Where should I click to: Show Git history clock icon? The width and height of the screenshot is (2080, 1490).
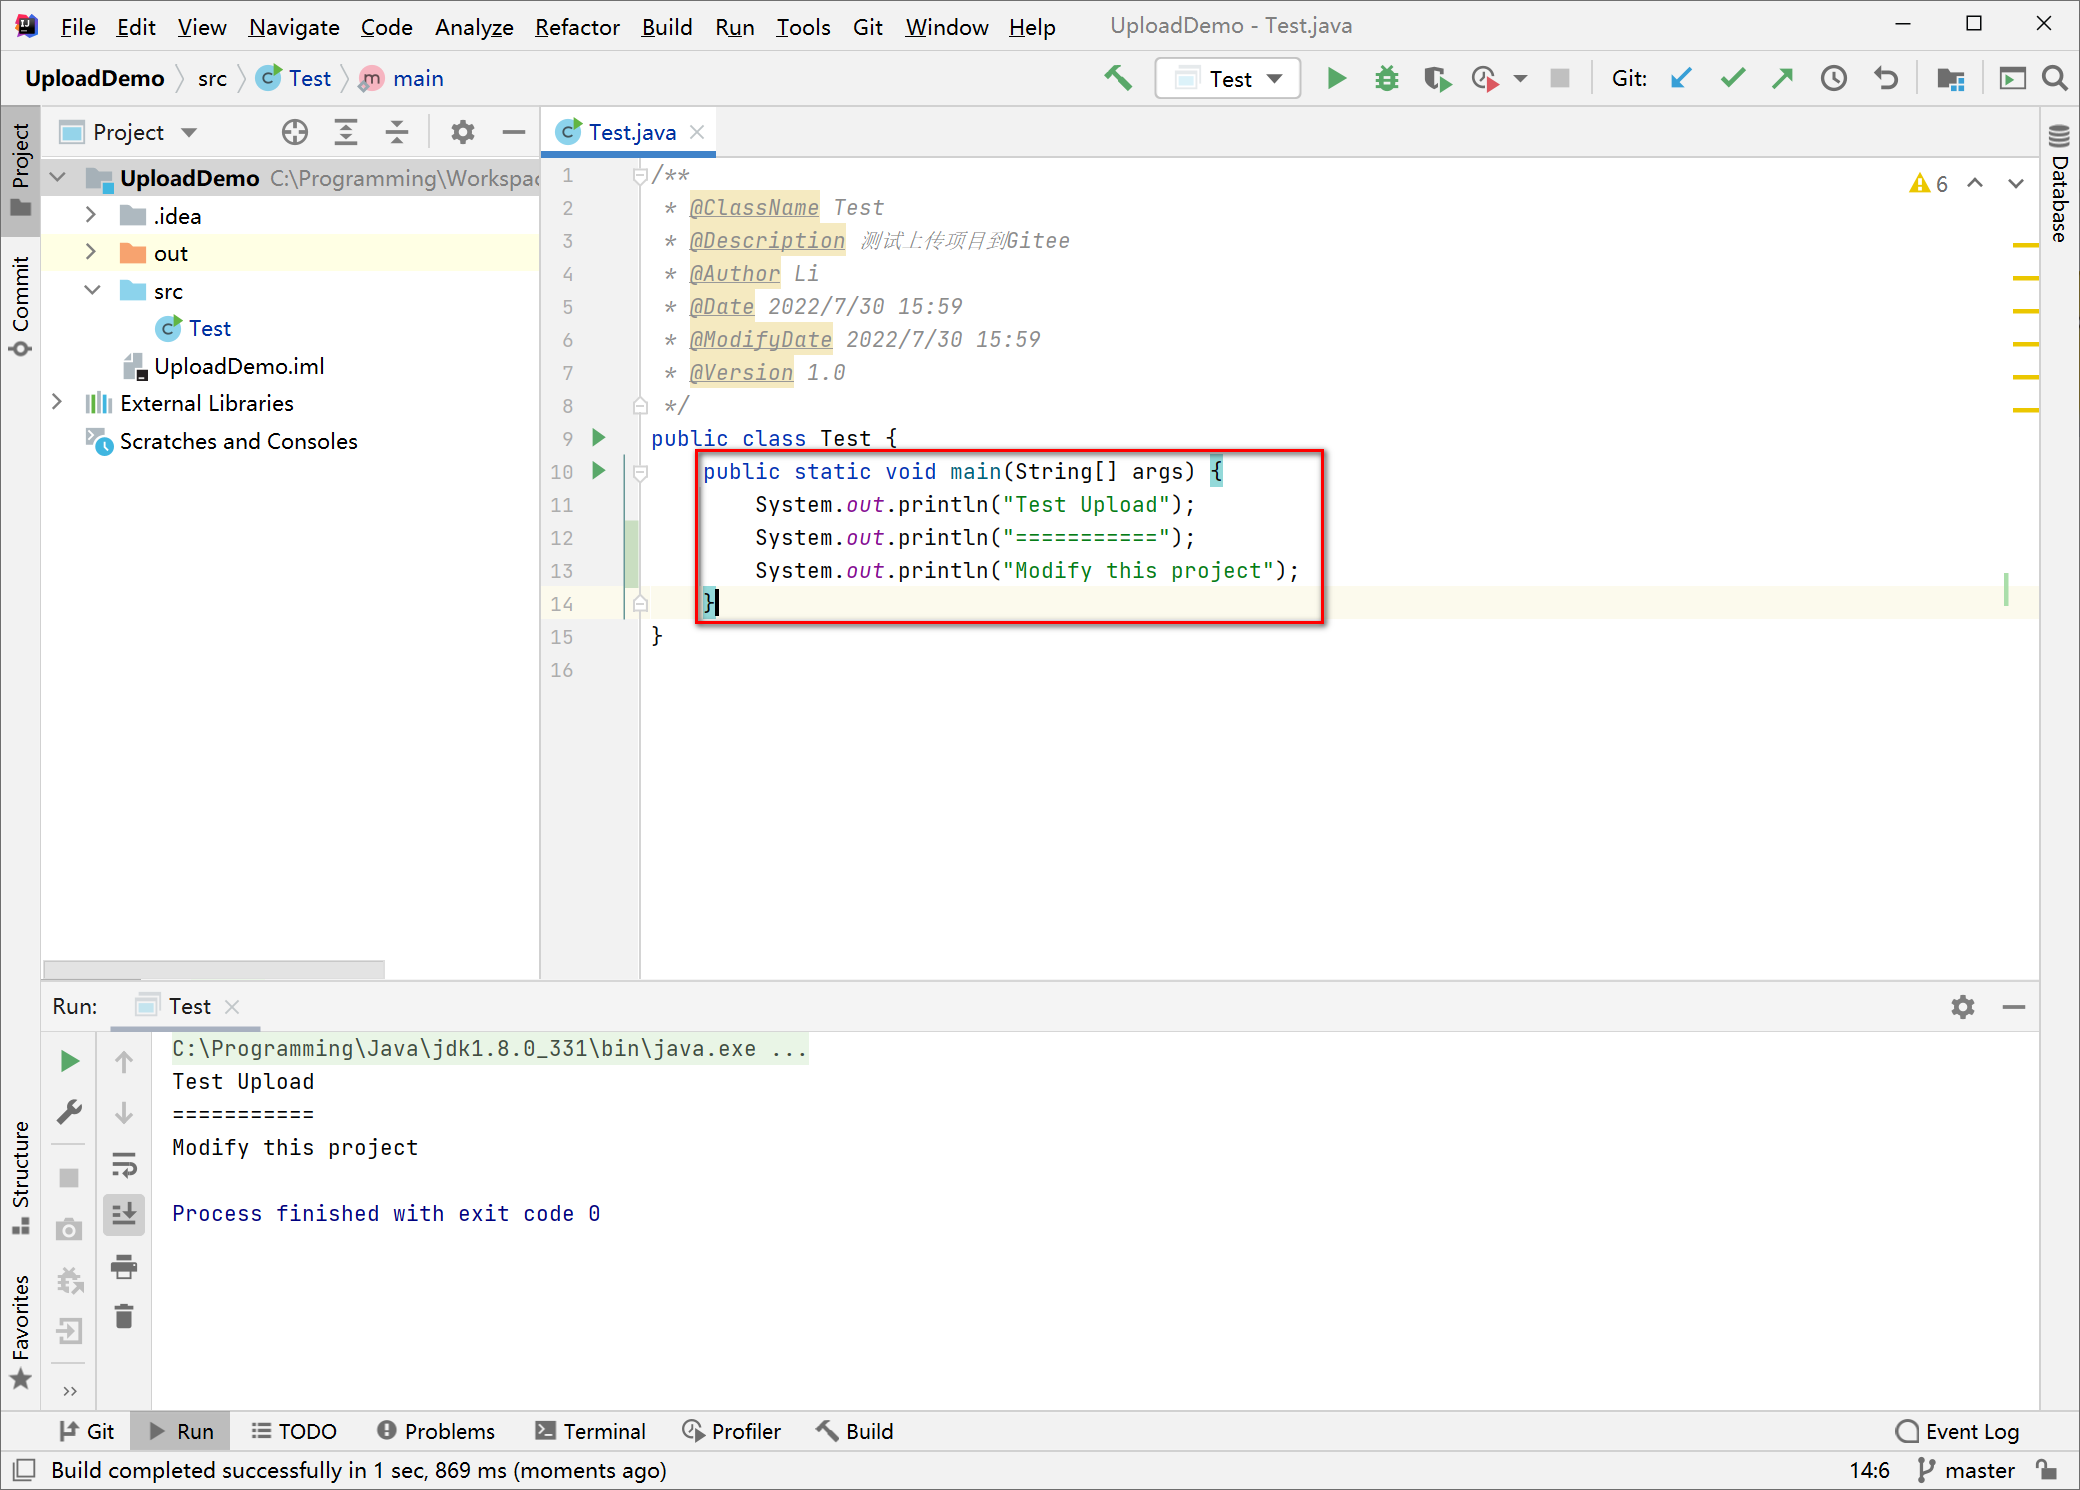1834,78
